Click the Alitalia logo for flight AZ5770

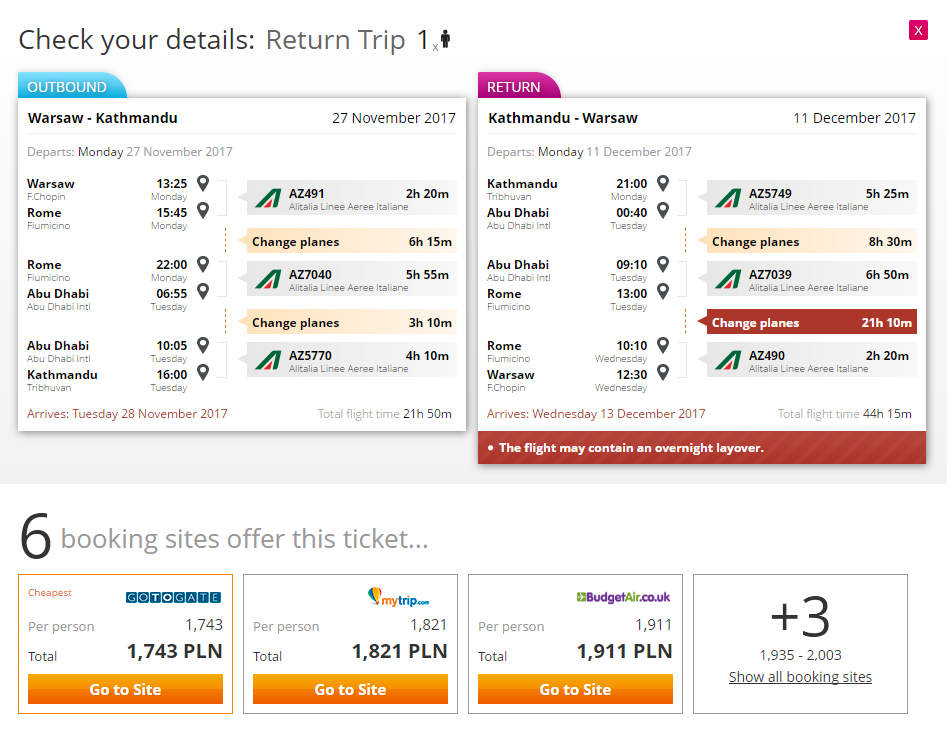(268, 360)
